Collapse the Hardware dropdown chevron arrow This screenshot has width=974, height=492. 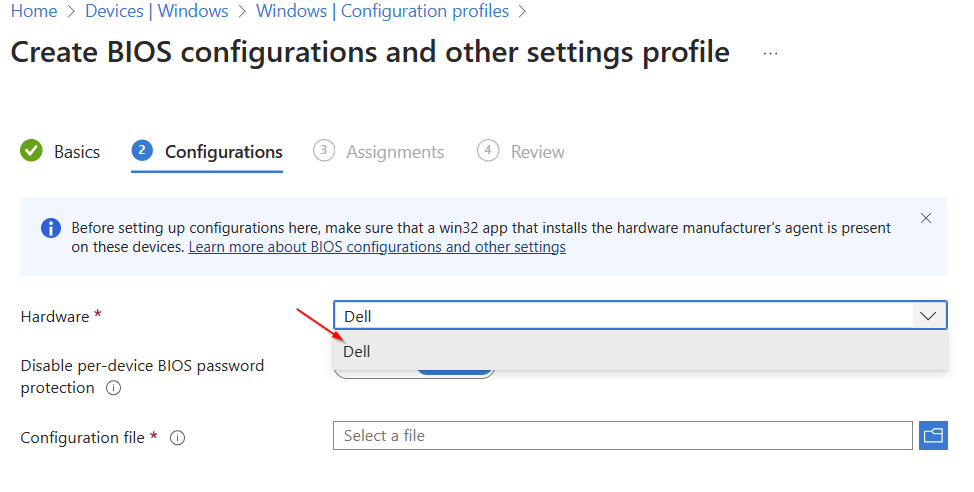(x=928, y=316)
